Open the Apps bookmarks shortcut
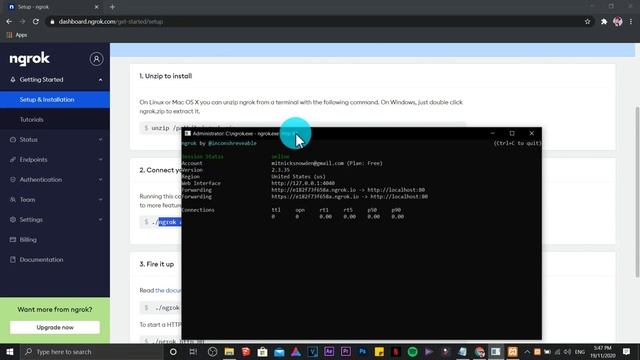Image resolution: width=640 pixels, height=360 pixels. 17,35
